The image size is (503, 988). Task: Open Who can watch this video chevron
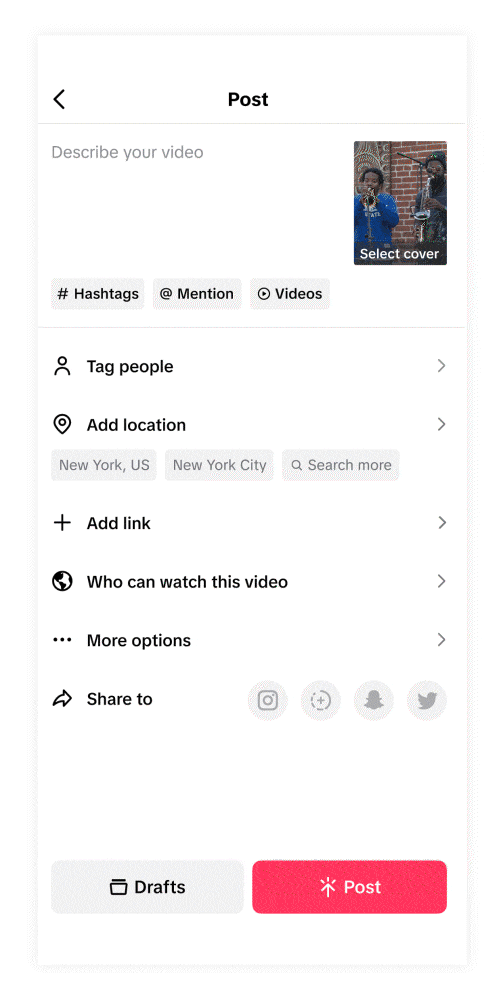(441, 582)
